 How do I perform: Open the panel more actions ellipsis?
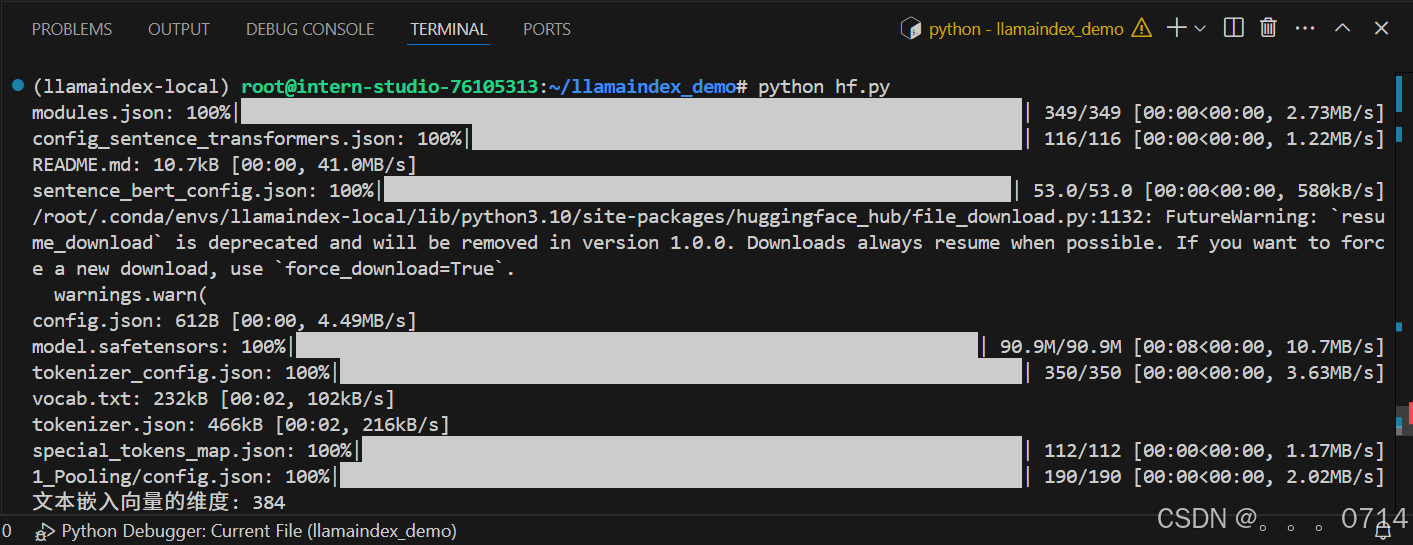click(1304, 28)
